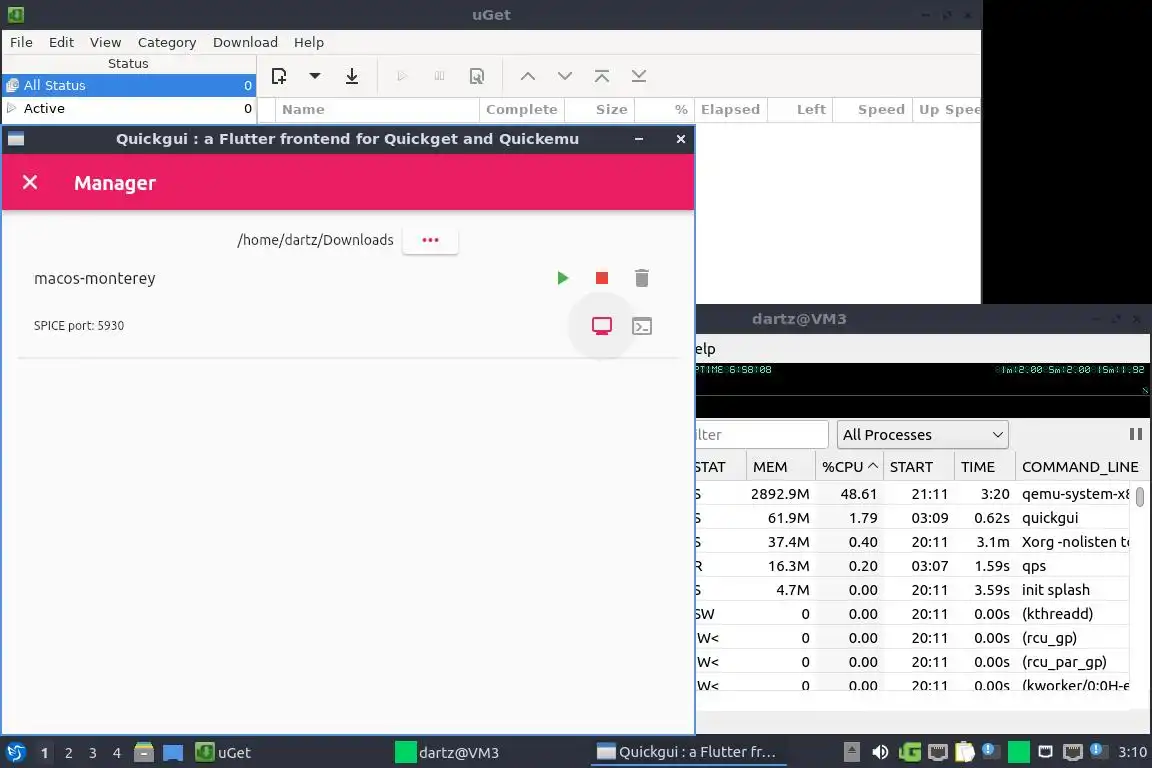Click the Complete column header in uGet
This screenshot has height=768, width=1152.
pos(522,110)
